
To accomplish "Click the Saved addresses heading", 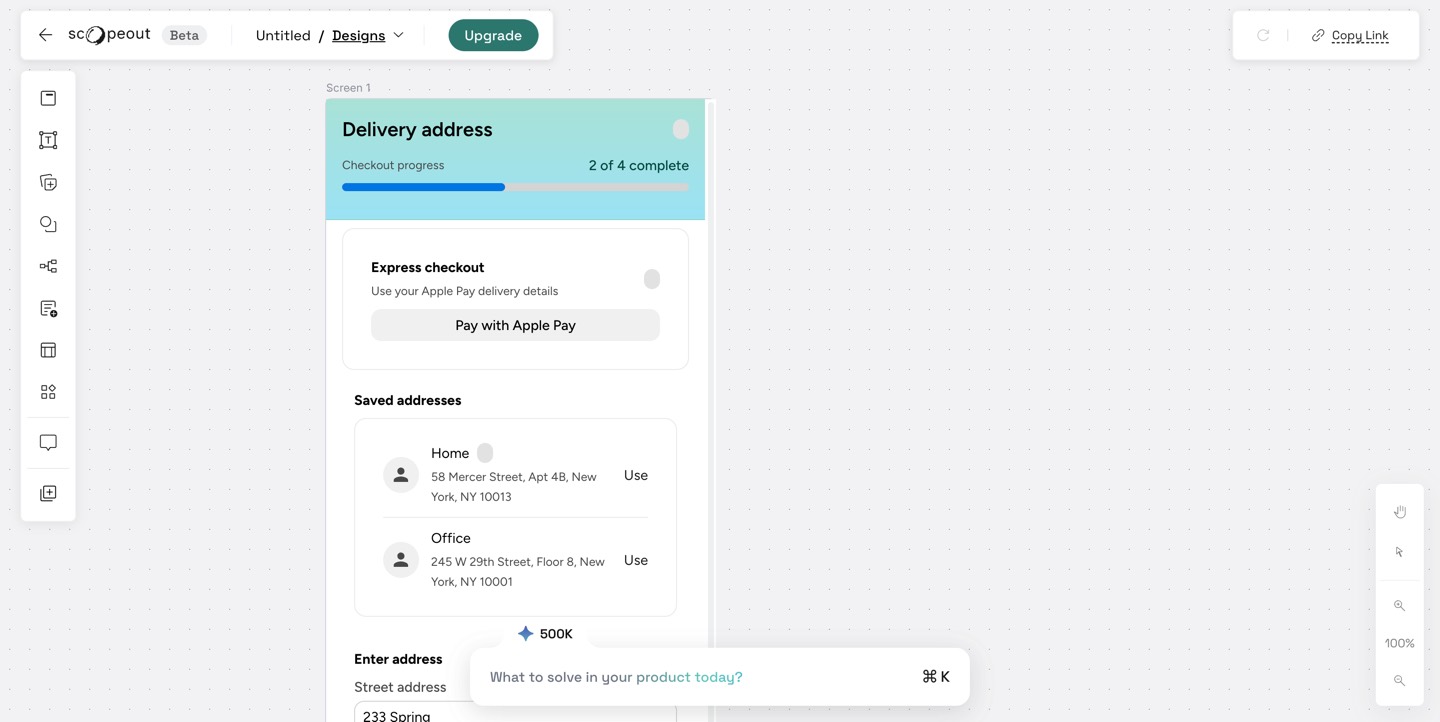I will pyautogui.click(x=408, y=400).
